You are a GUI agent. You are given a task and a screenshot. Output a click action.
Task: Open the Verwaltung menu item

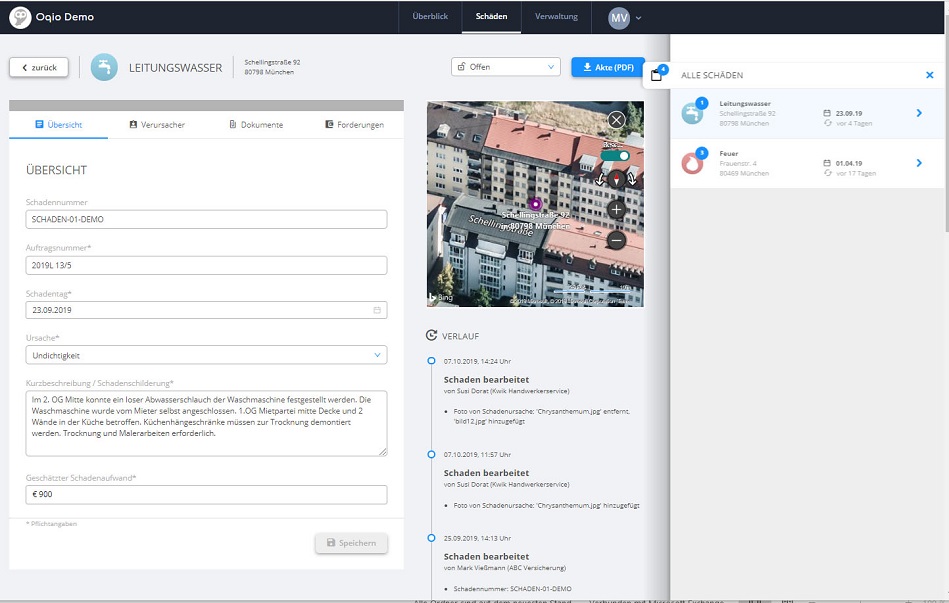(556, 16)
